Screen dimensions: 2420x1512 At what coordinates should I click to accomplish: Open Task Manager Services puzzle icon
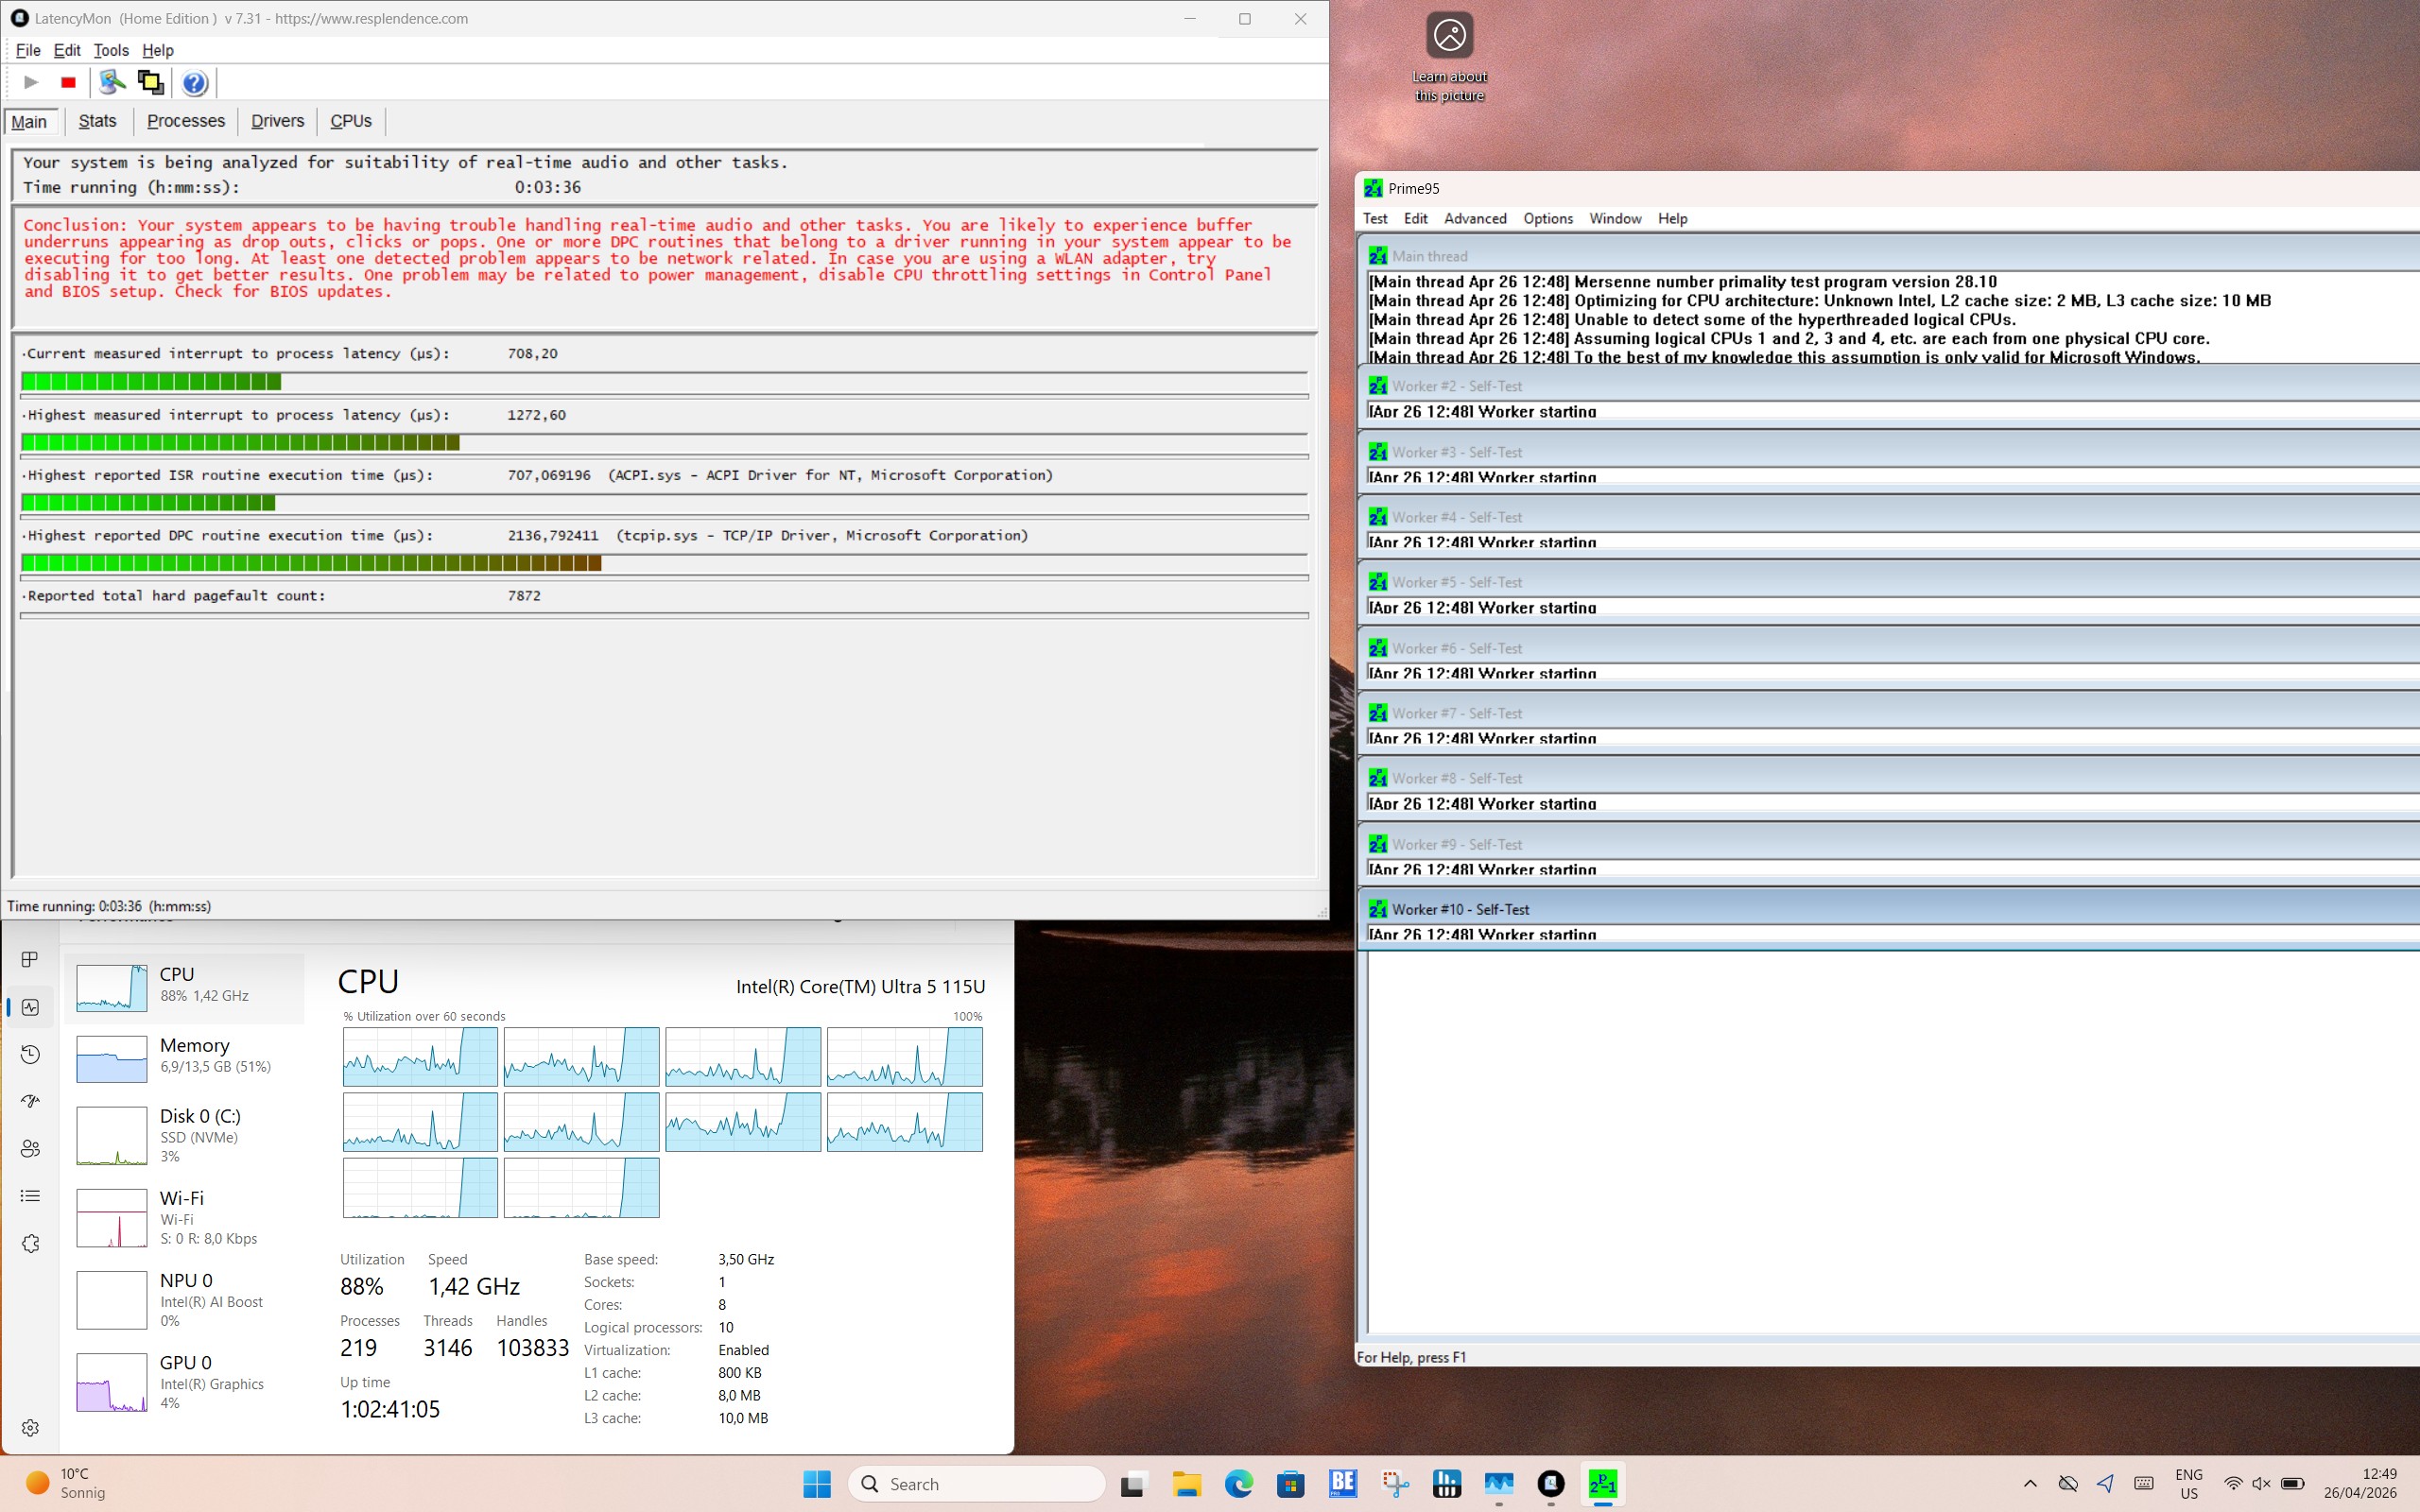pos(30,1243)
